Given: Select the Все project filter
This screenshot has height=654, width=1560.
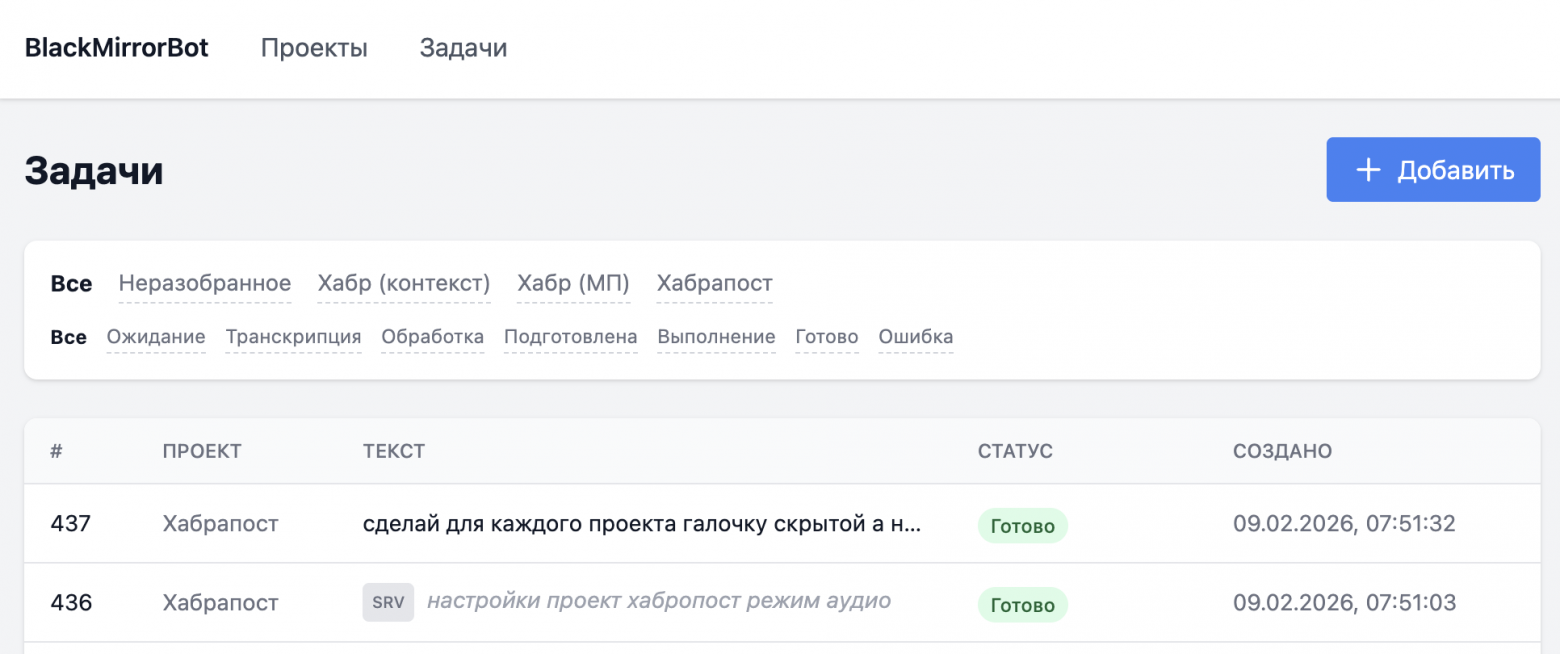Looking at the screenshot, I should [71, 284].
